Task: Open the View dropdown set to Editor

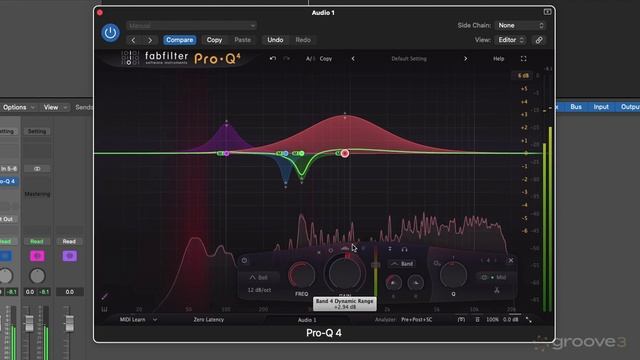Action: click(511, 40)
